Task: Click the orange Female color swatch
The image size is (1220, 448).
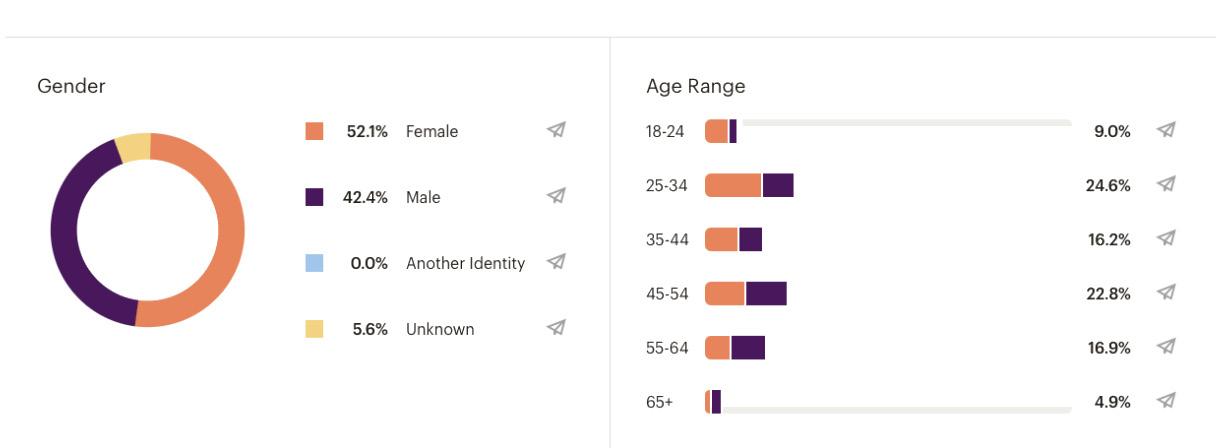Action: pos(314,131)
